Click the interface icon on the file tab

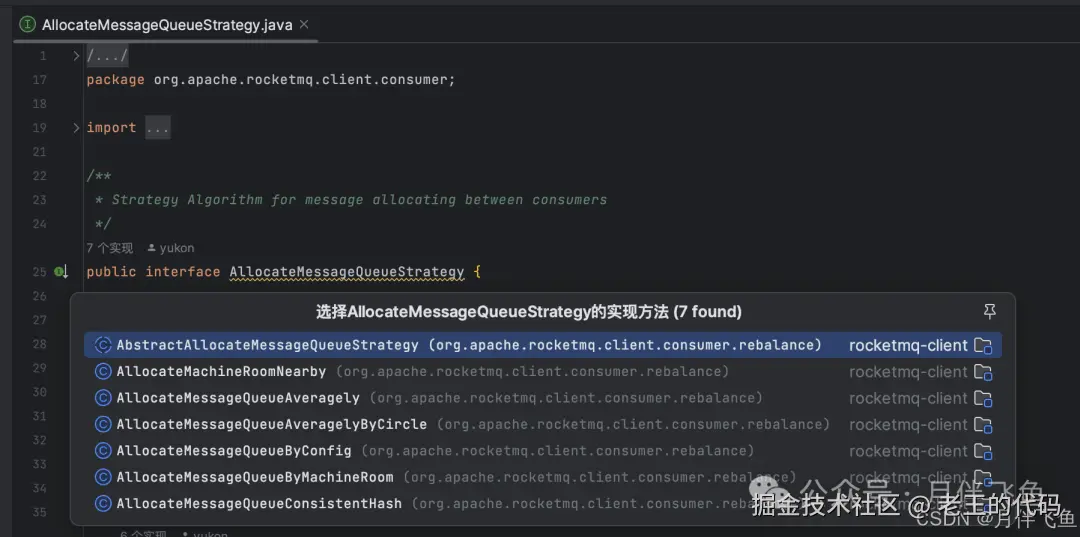(x=28, y=25)
